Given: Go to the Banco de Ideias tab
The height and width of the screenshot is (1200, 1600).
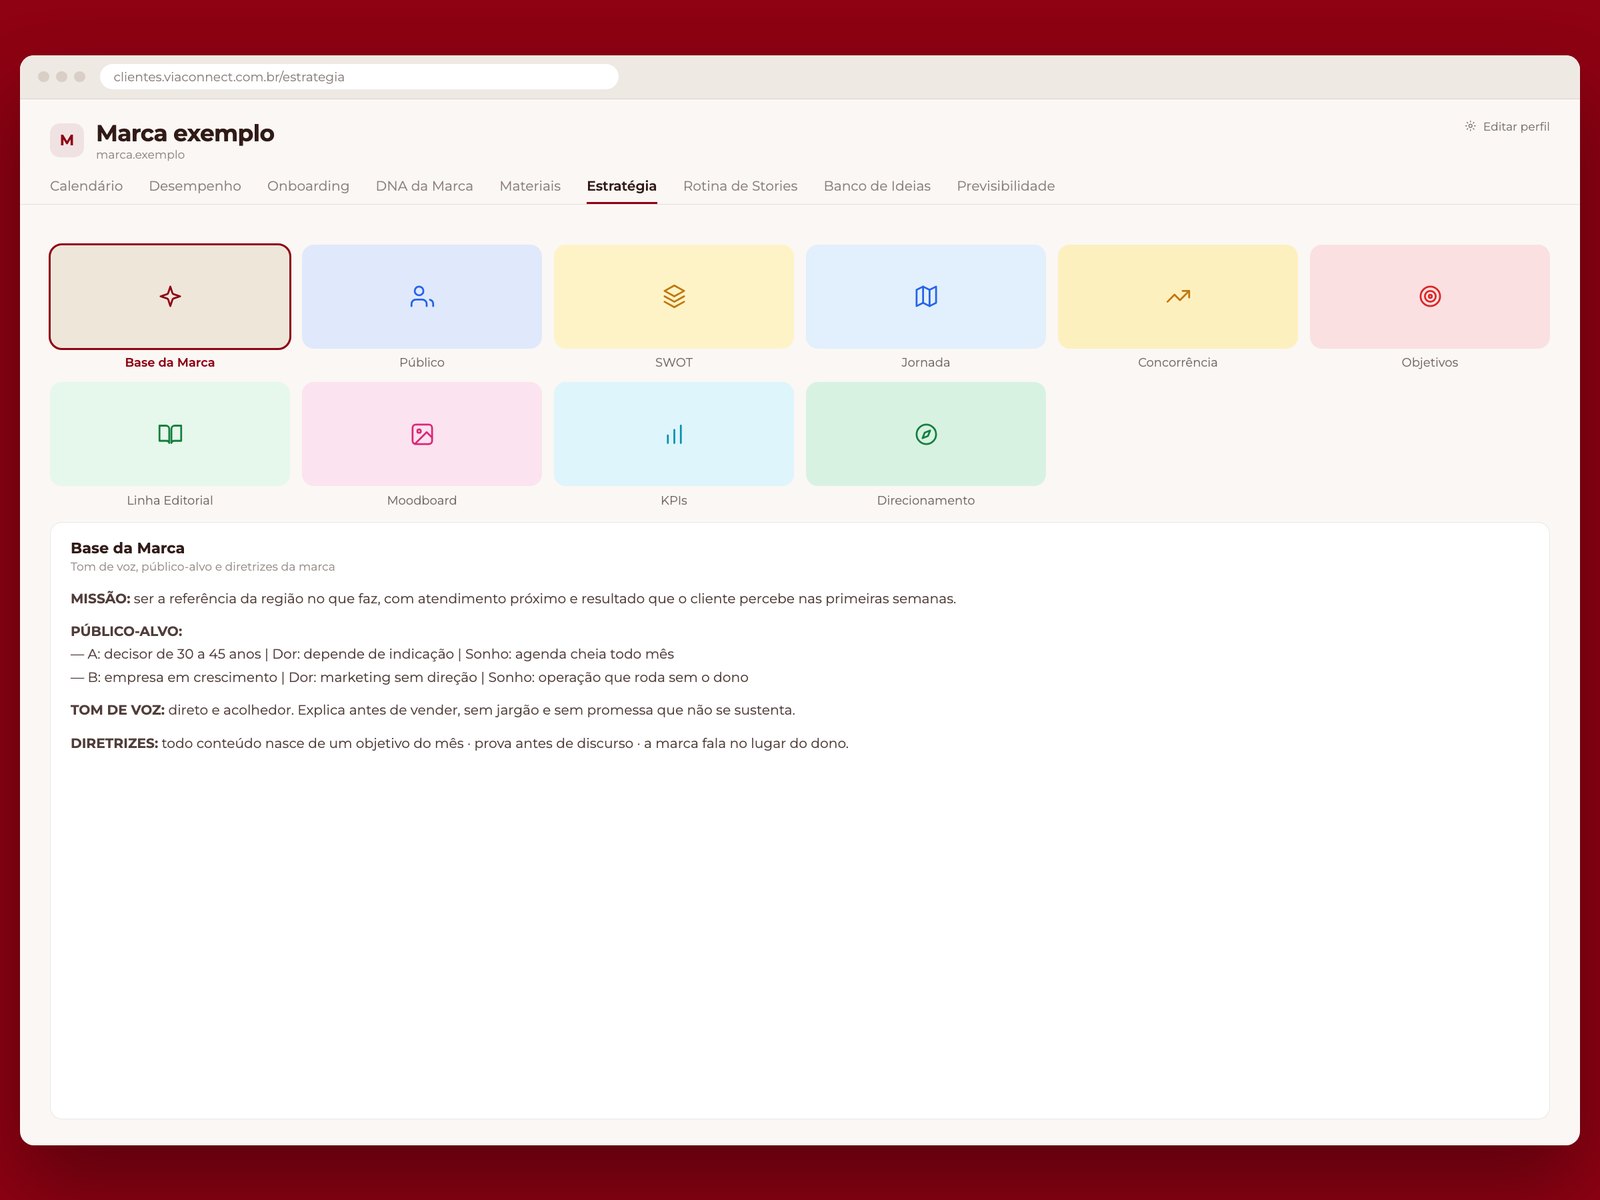Looking at the screenshot, I should pyautogui.click(x=877, y=186).
